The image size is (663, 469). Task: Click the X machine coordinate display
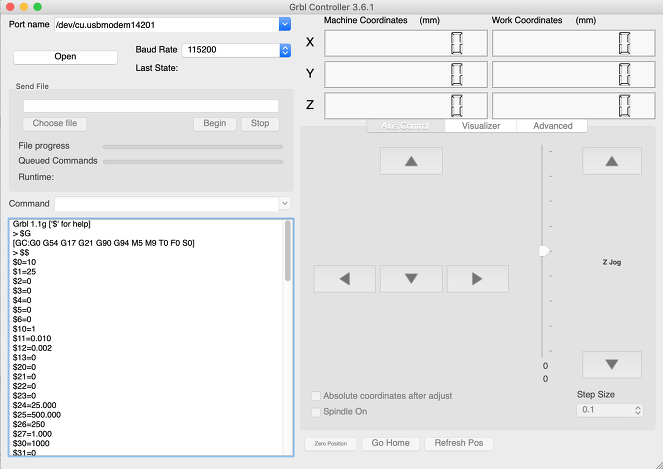[x=405, y=43]
